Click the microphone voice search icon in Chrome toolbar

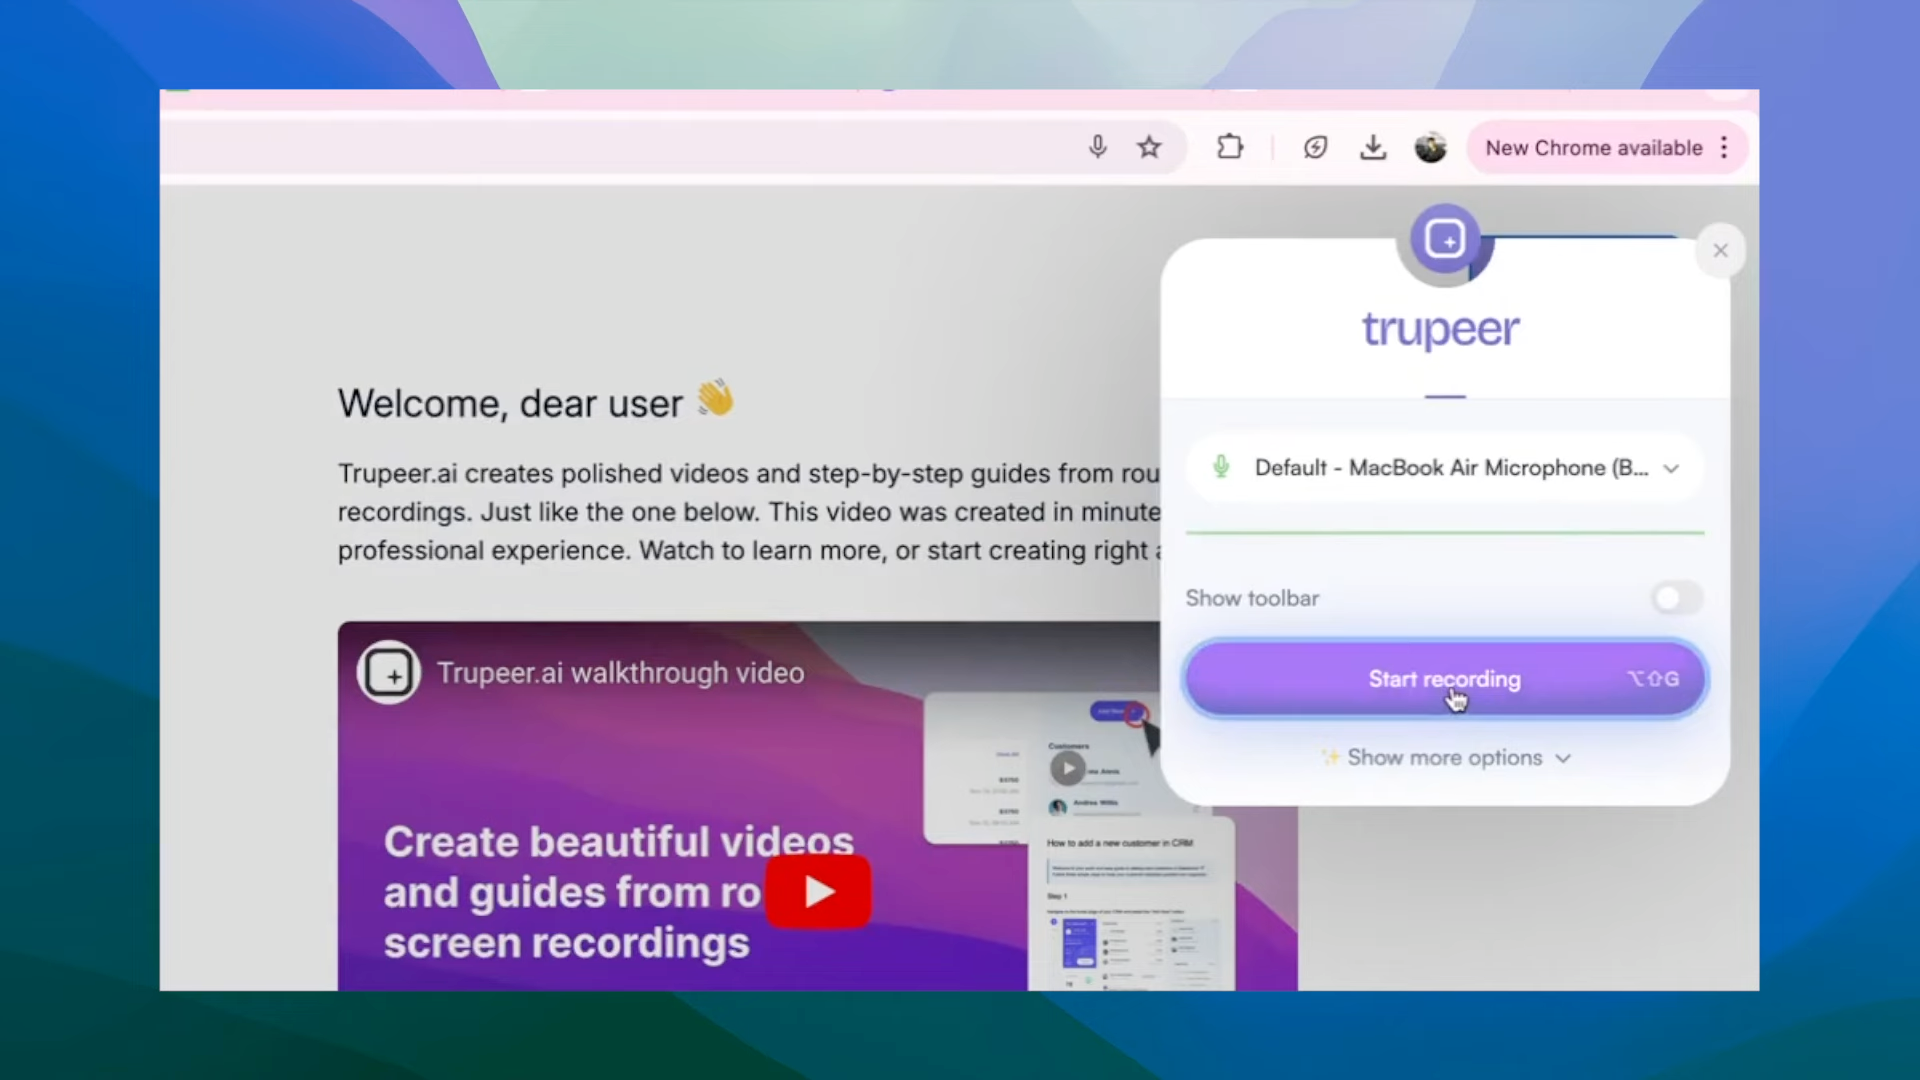[x=1097, y=147]
